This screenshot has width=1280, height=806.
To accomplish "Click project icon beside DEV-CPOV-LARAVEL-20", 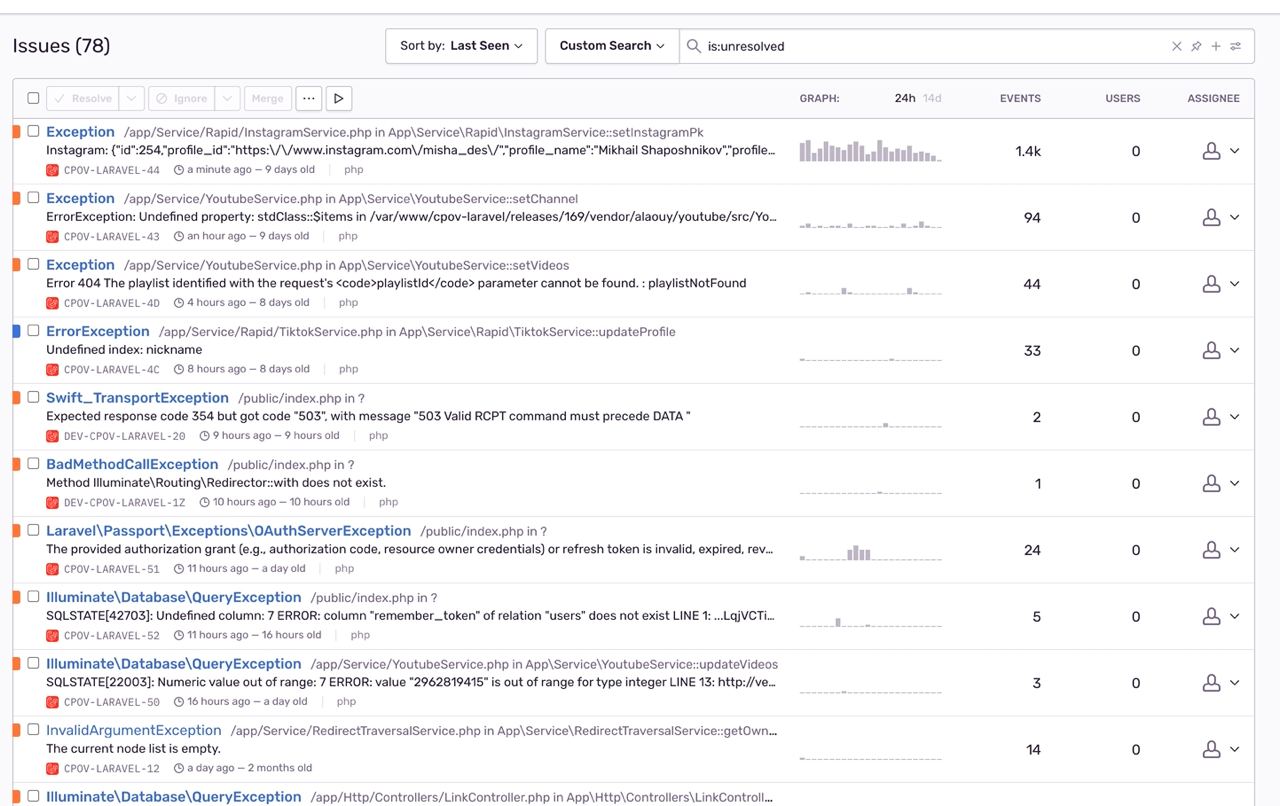I will [x=53, y=436].
